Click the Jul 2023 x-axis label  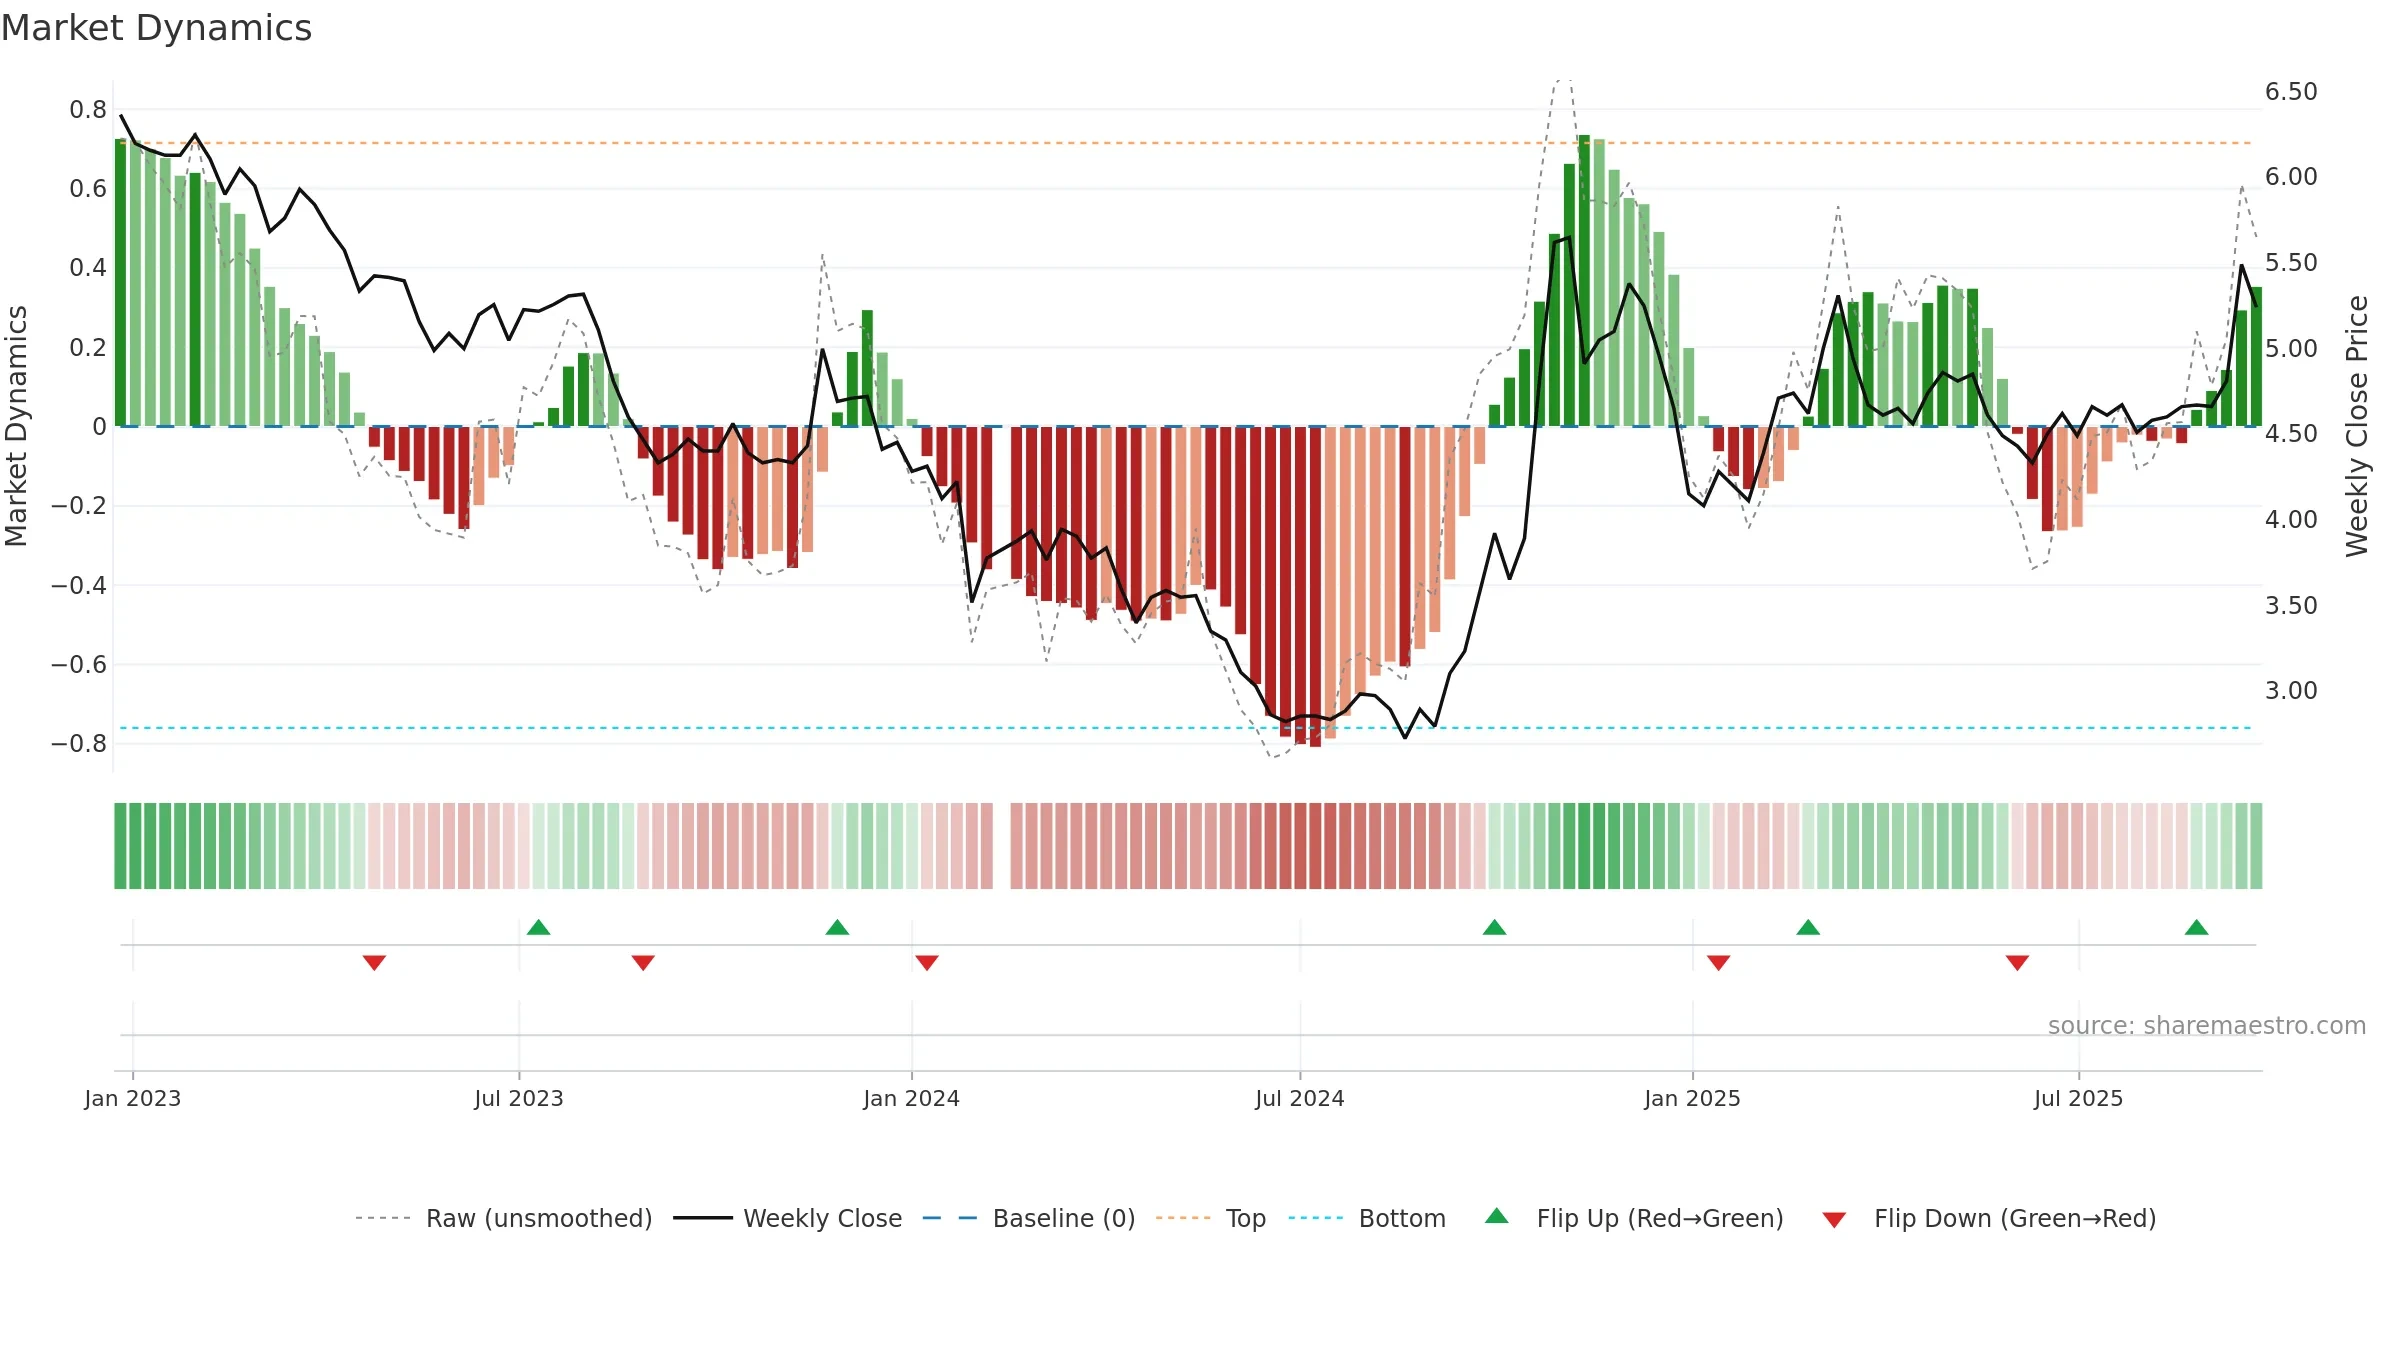pyautogui.click(x=519, y=1098)
